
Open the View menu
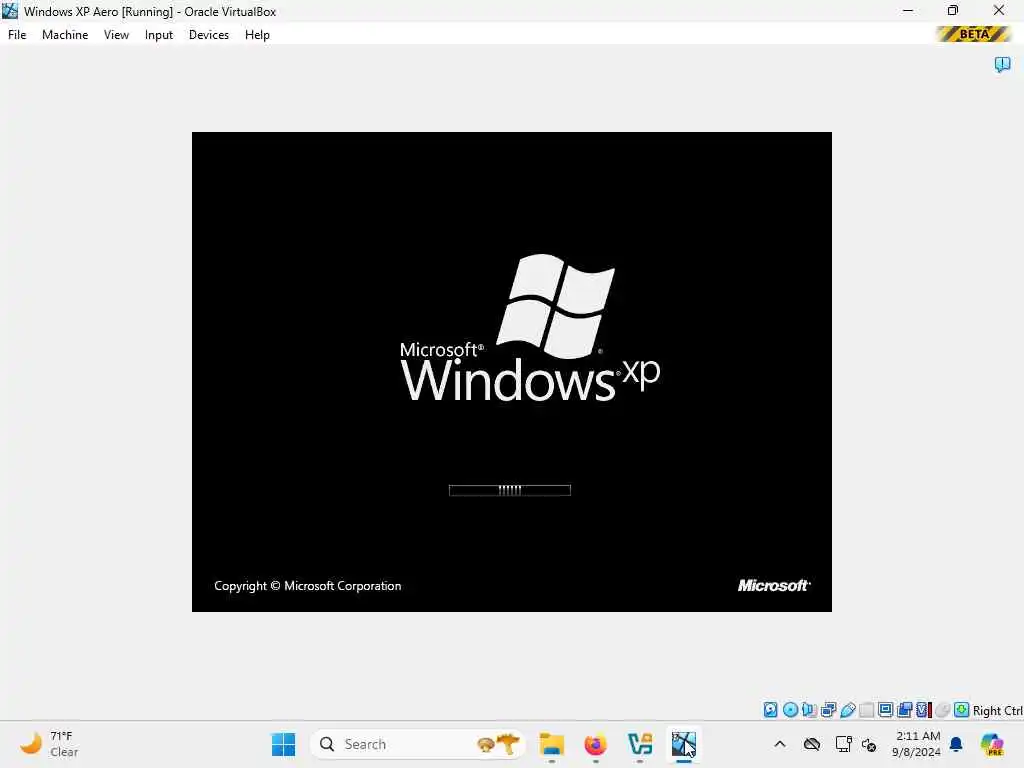116,35
